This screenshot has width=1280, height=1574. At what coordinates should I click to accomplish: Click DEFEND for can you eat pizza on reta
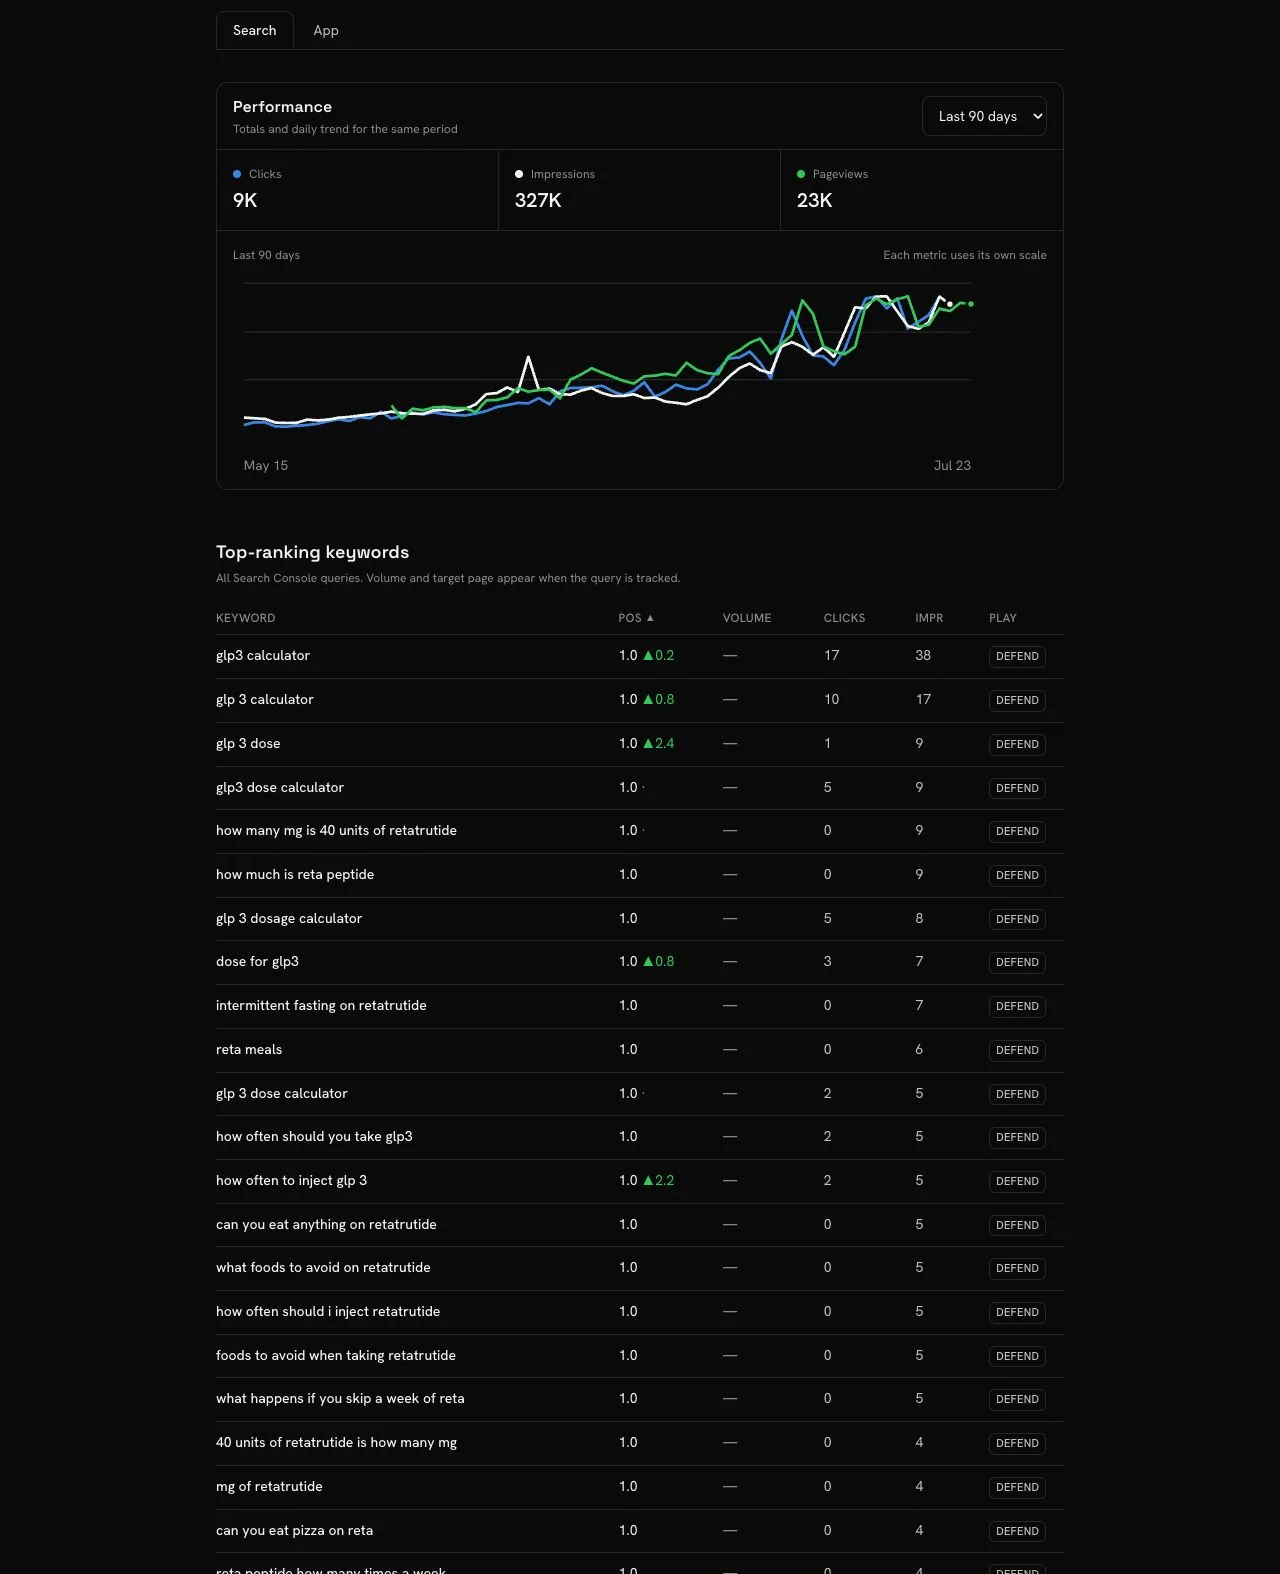pyautogui.click(x=1017, y=1531)
